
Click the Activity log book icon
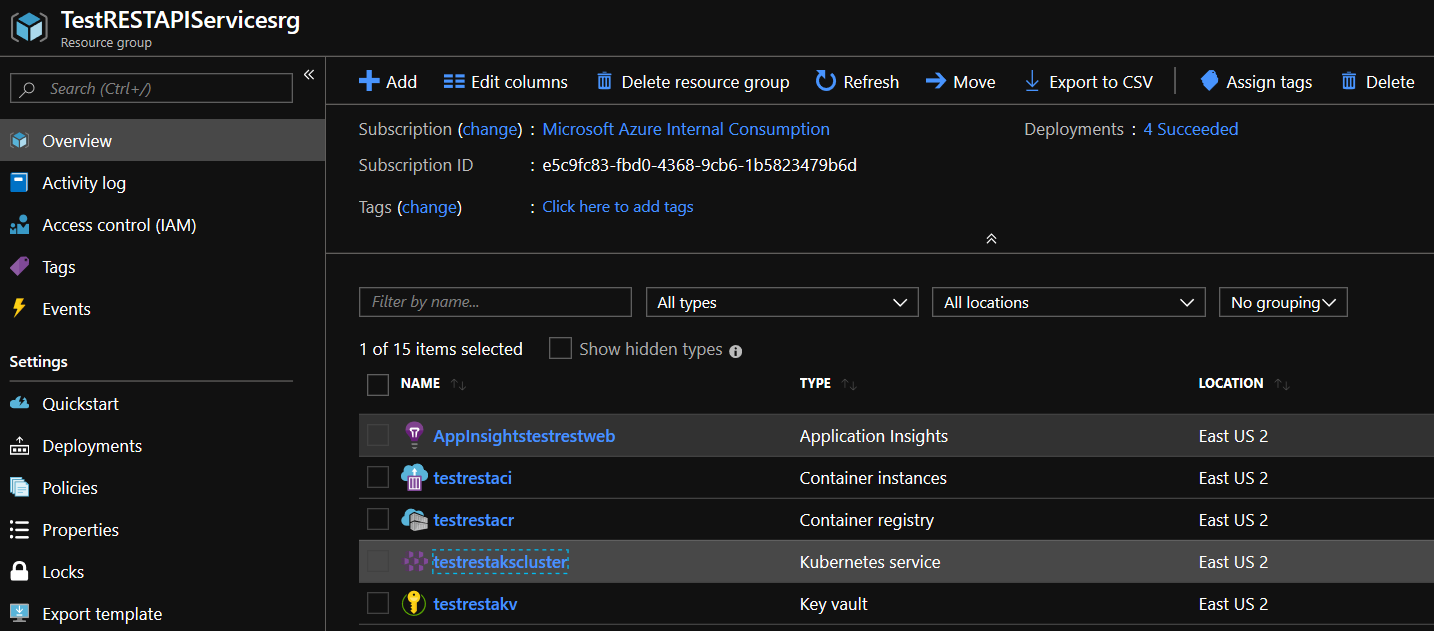(x=19, y=183)
